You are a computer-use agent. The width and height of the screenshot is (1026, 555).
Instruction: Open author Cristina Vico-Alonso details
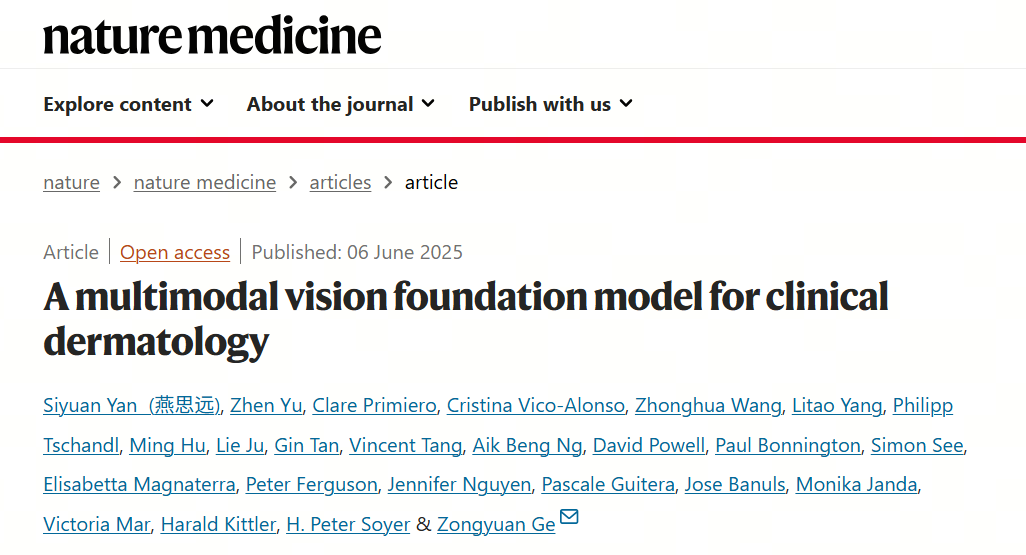[536, 405]
